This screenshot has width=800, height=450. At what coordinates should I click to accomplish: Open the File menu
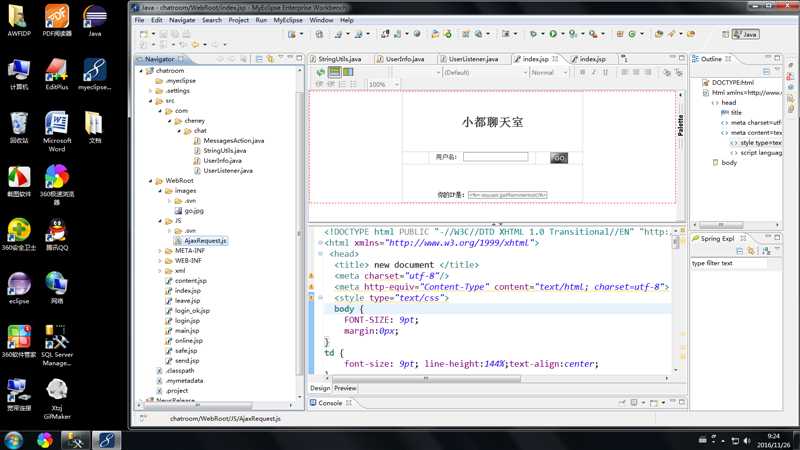139,20
